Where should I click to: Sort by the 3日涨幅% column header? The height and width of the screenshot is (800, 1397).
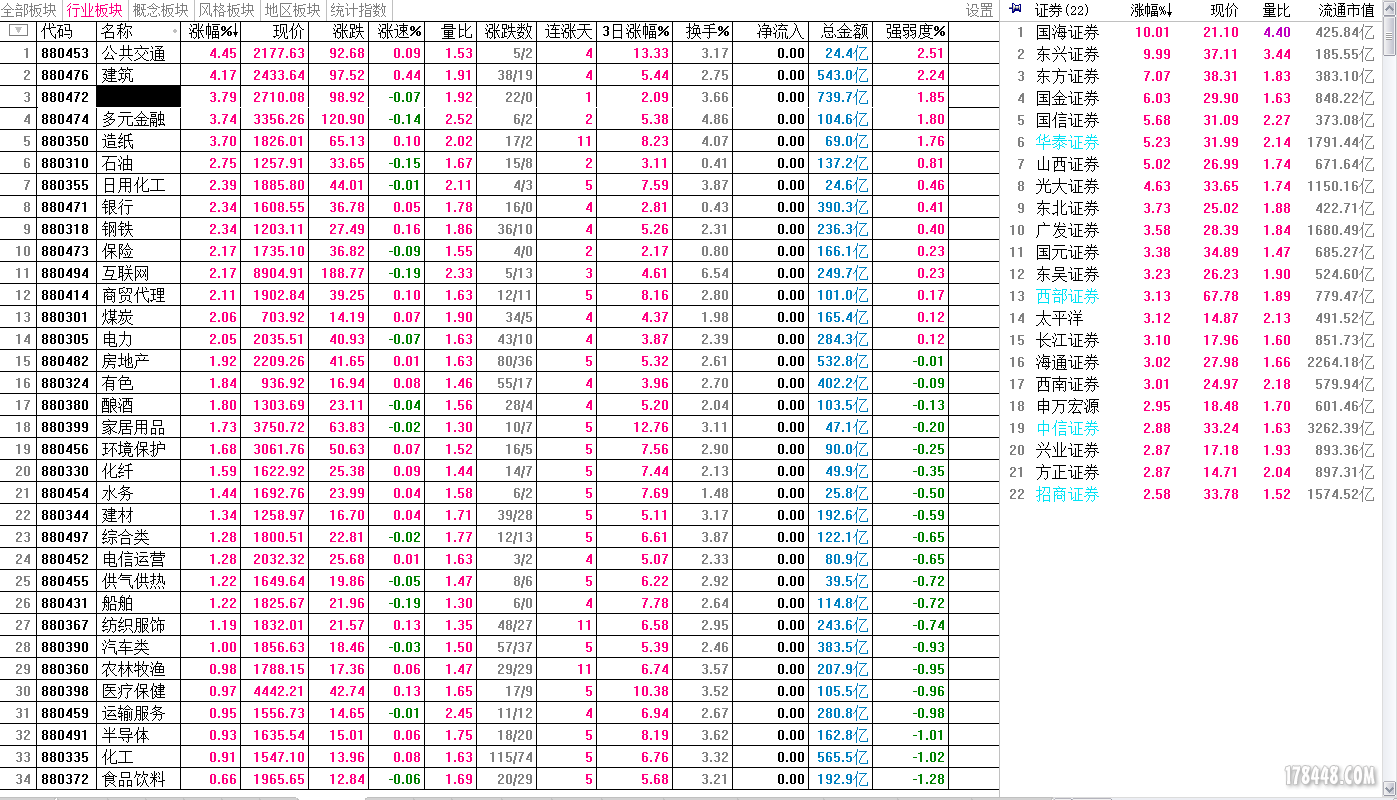click(636, 31)
